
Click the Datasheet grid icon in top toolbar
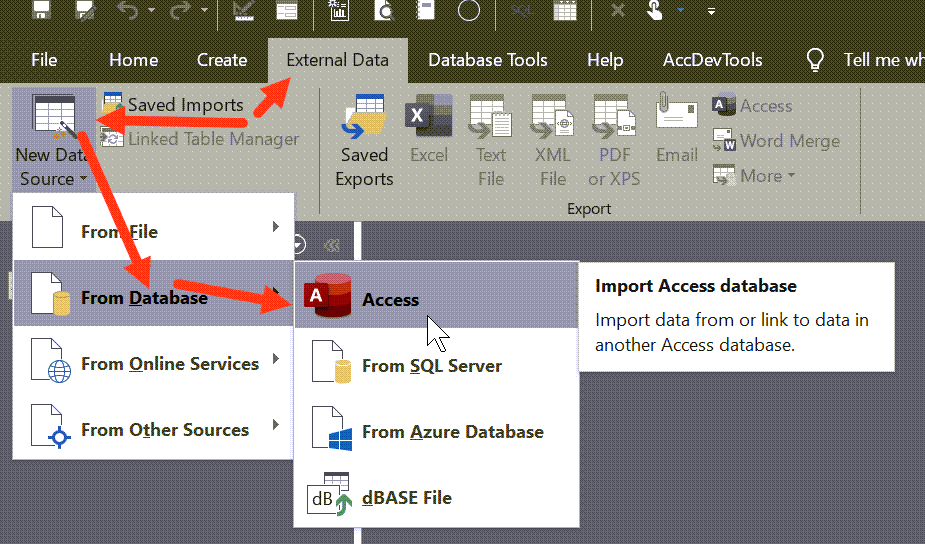click(x=565, y=10)
